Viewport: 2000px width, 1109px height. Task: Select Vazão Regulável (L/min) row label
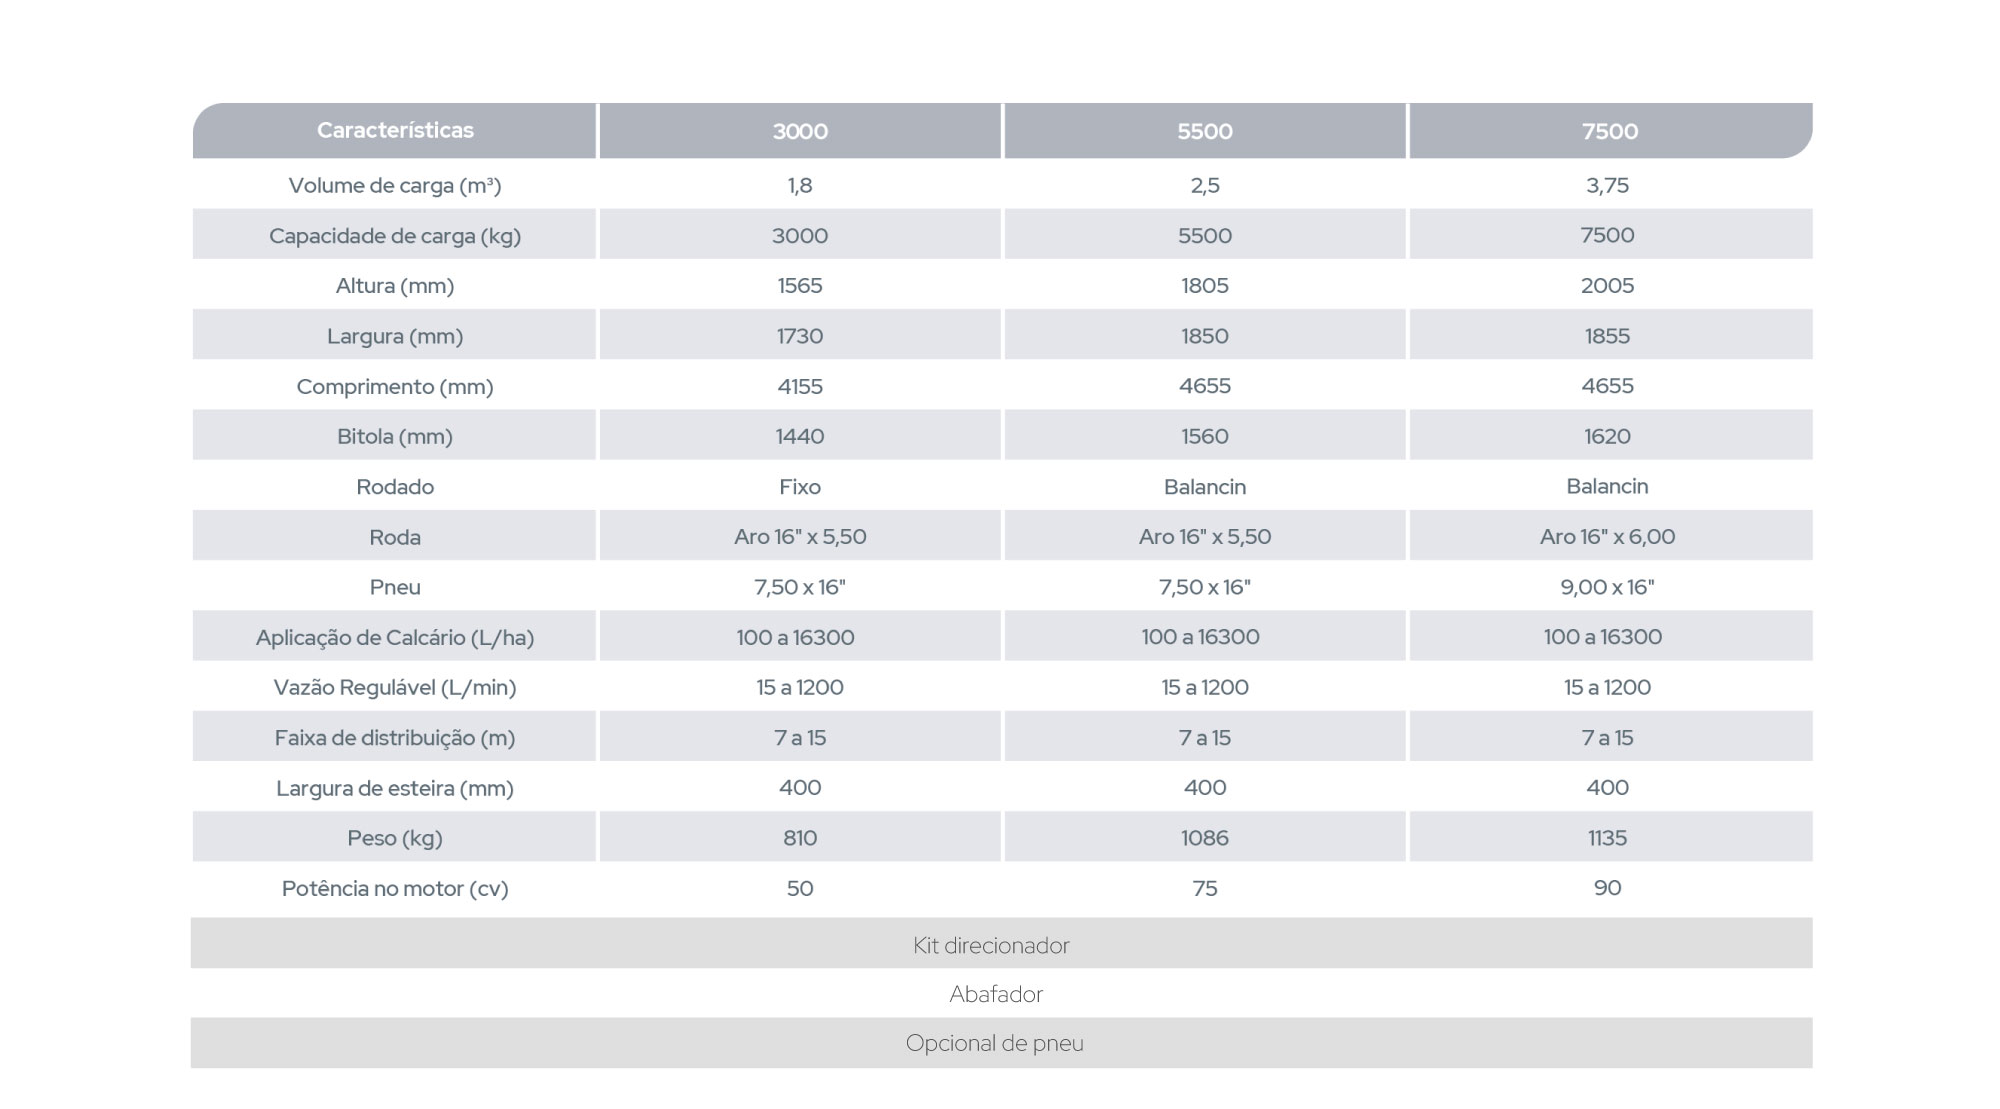pyautogui.click(x=395, y=687)
